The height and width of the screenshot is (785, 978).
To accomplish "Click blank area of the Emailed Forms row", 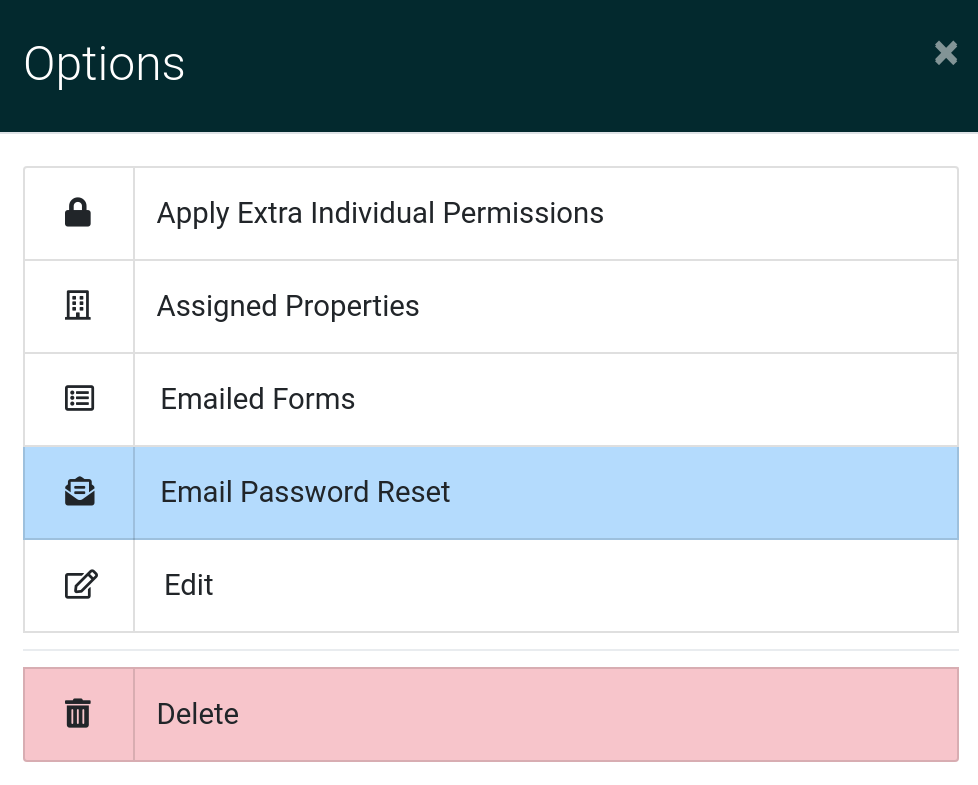I will click(656, 400).
